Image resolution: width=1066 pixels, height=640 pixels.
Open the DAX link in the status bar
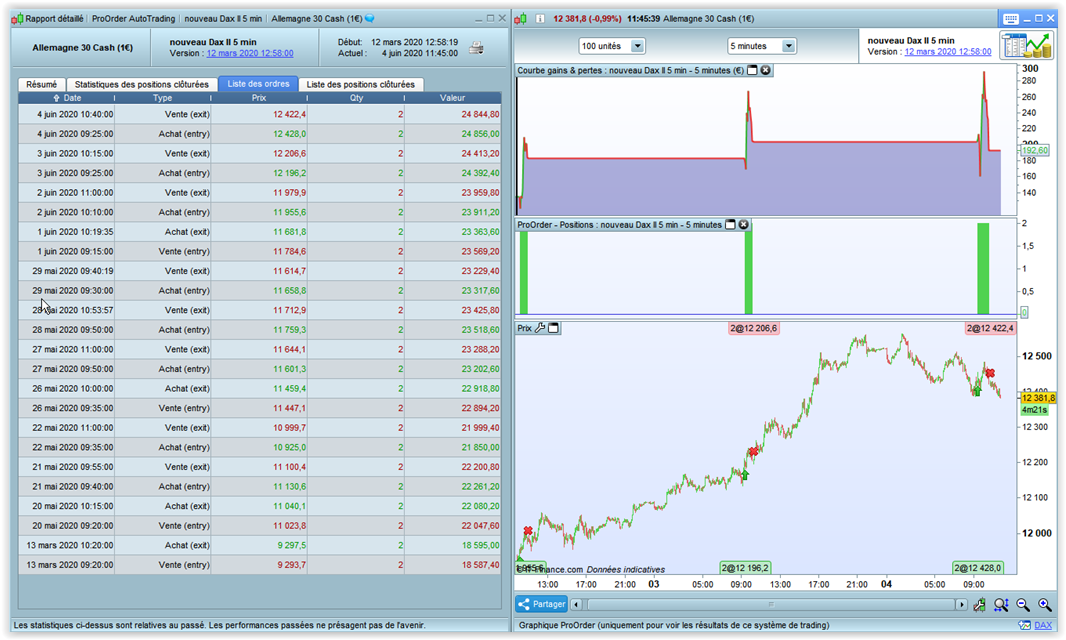click(x=1043, y=625)
